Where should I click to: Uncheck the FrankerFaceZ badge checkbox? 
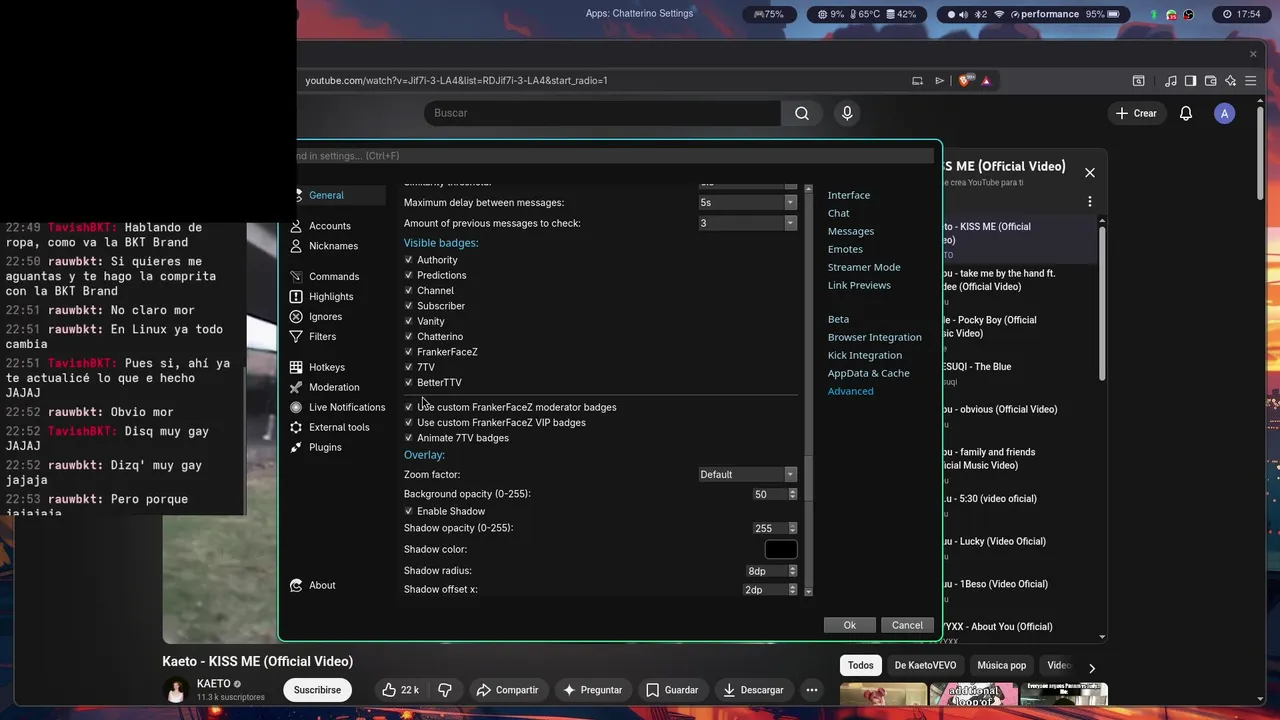408,352
